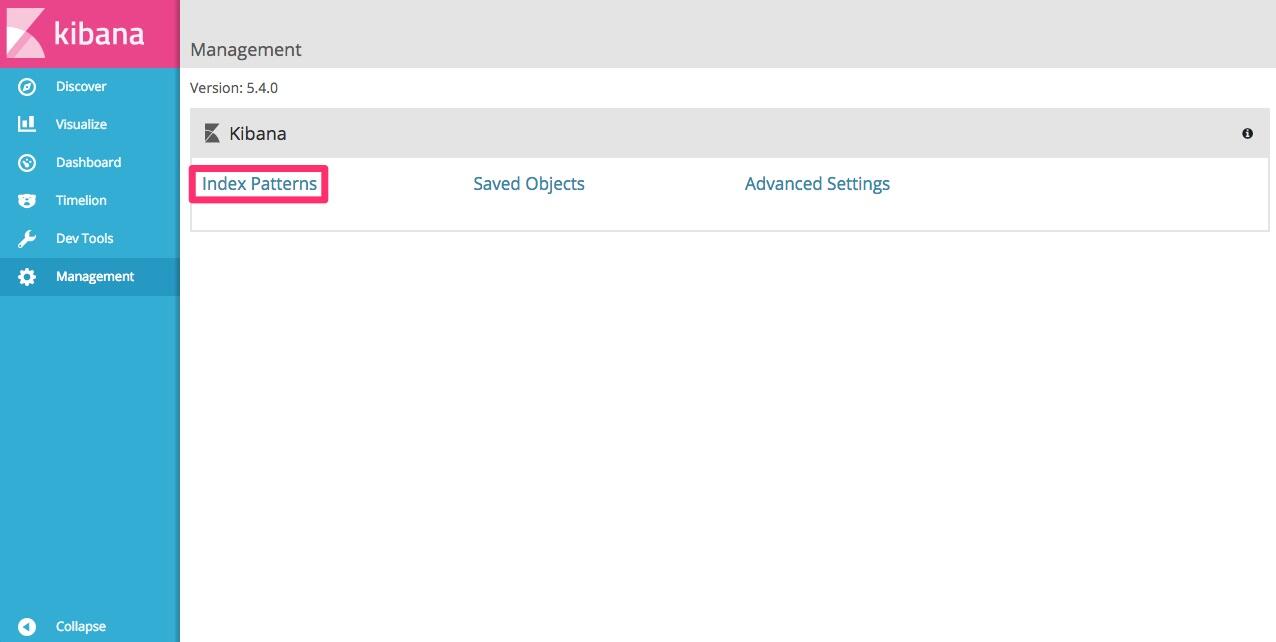Click the Management page title
1276x642 pixels.
coord(246,49)
